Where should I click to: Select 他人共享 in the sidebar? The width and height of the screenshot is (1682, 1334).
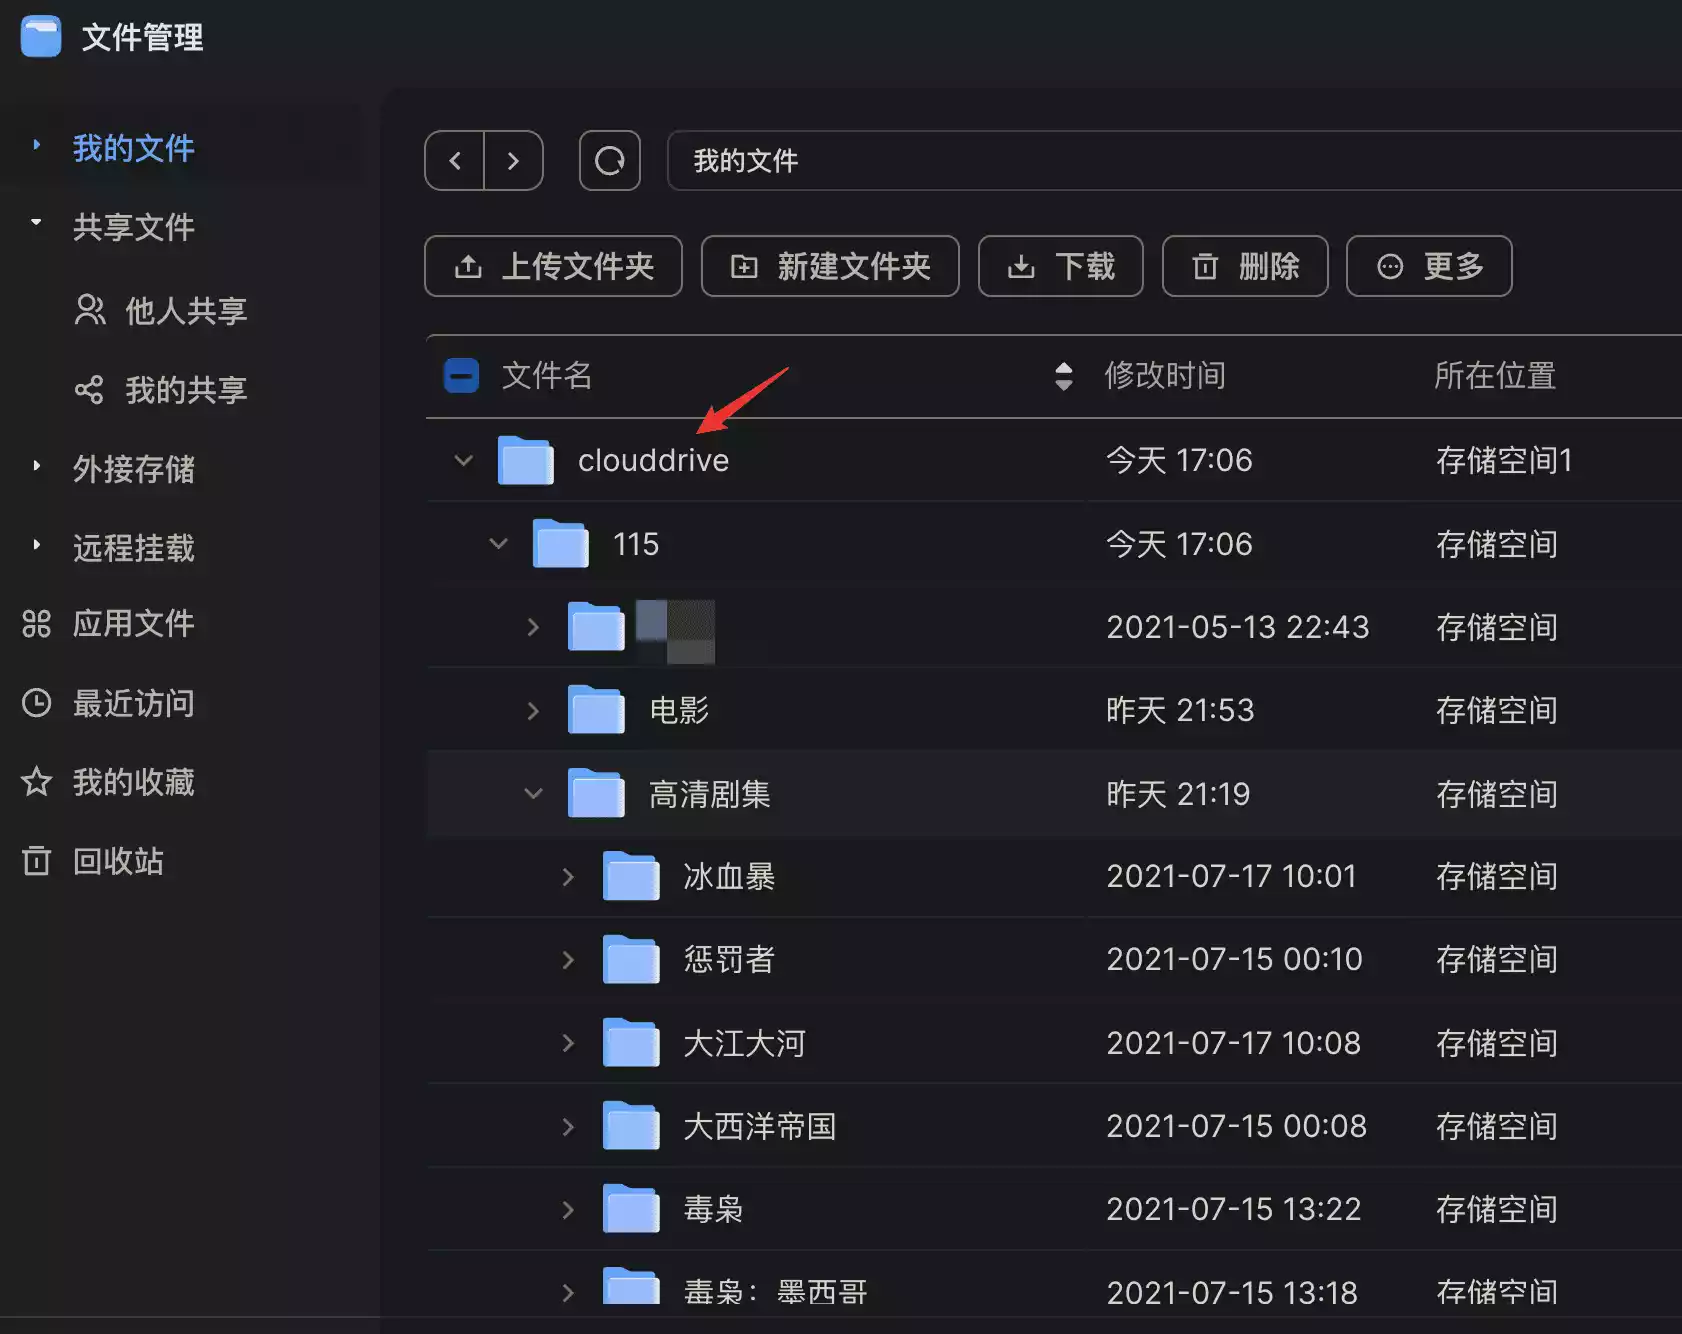click(185, 311)
